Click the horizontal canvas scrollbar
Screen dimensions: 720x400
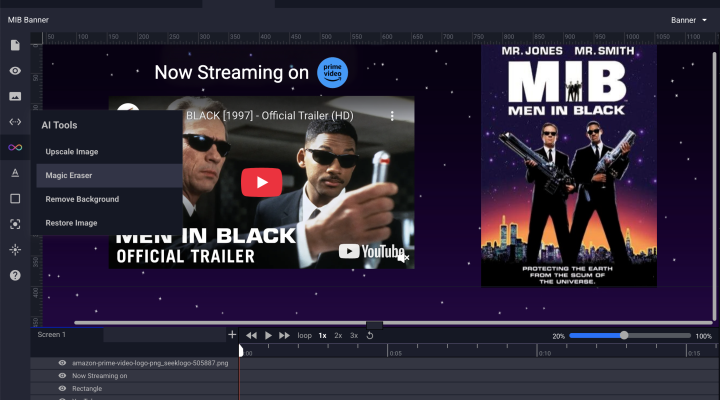click(x=393, y=322)
